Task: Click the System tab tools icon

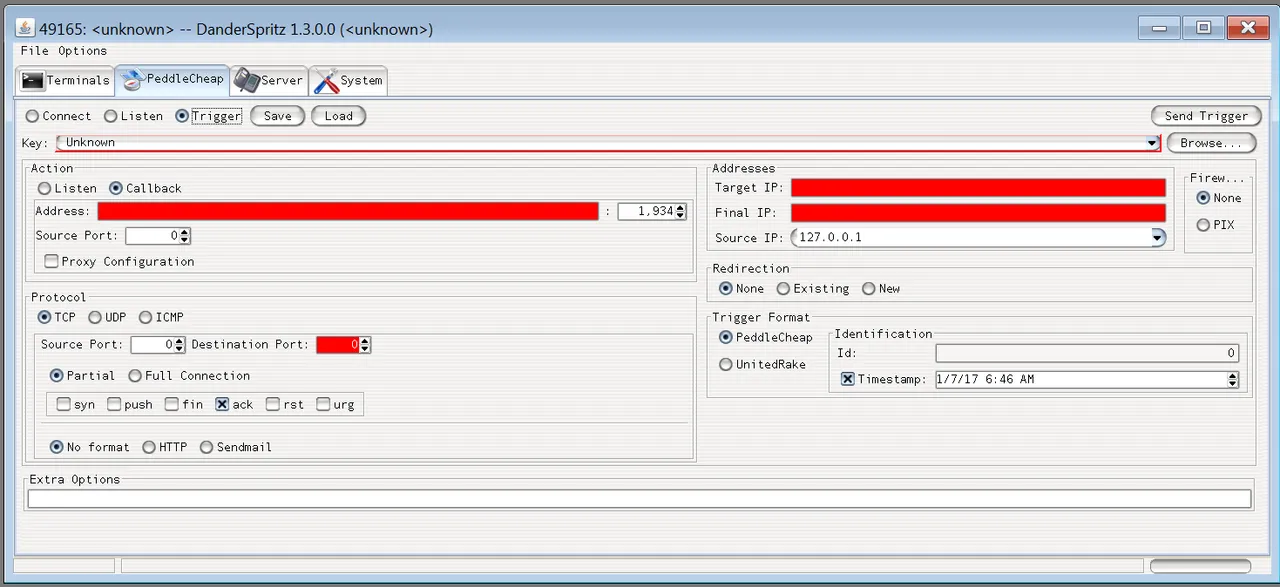Action: click(x=325, y=80)
